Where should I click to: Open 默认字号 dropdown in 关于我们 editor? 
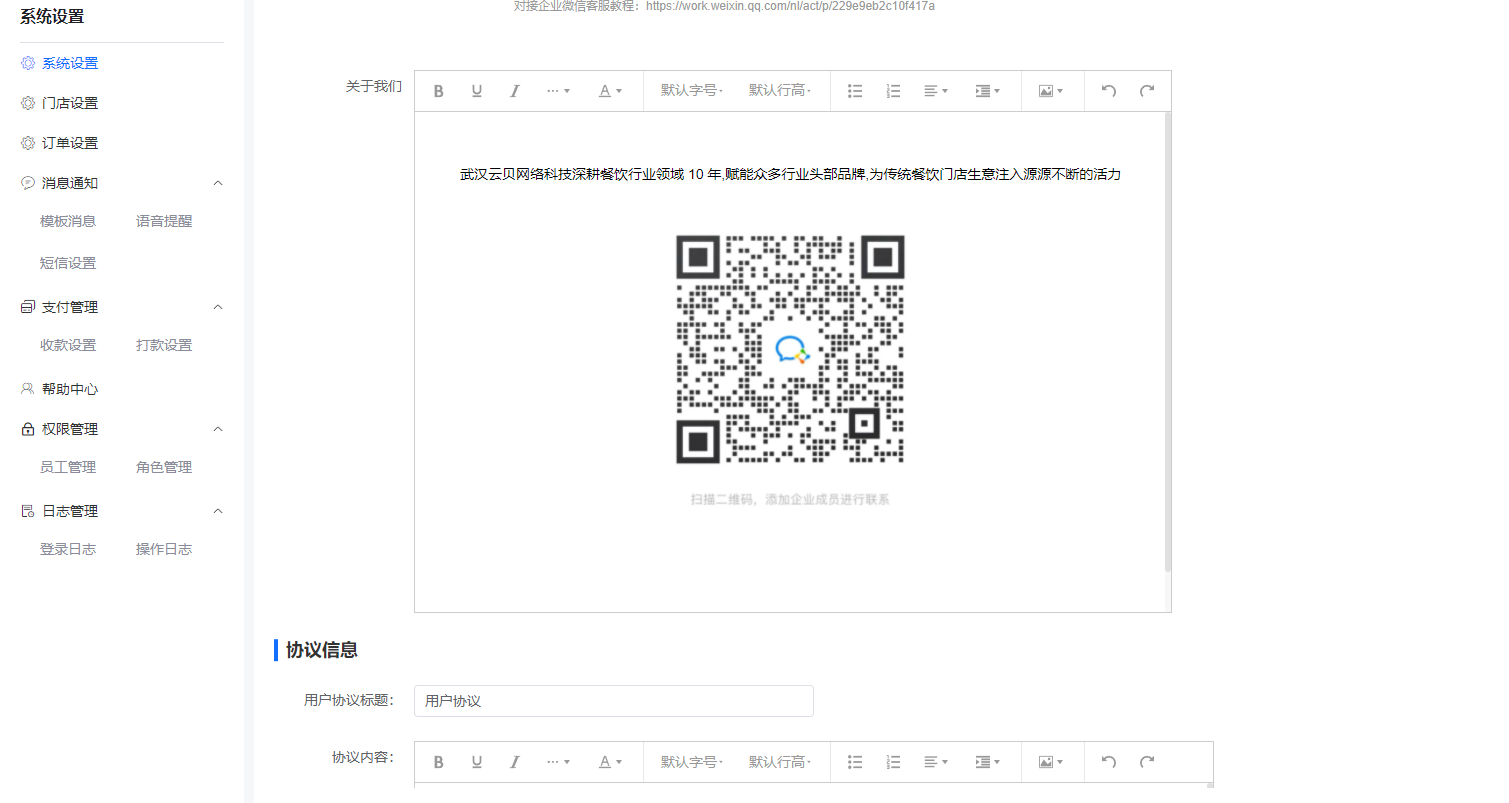click(692, 90)
